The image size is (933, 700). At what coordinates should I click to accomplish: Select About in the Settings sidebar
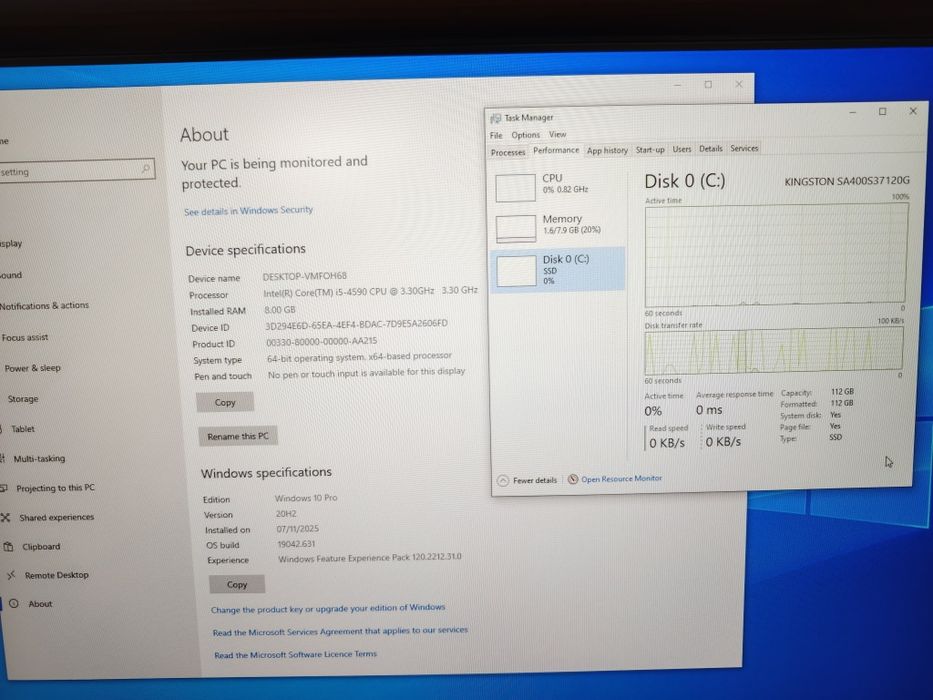(x=40, y=604)
